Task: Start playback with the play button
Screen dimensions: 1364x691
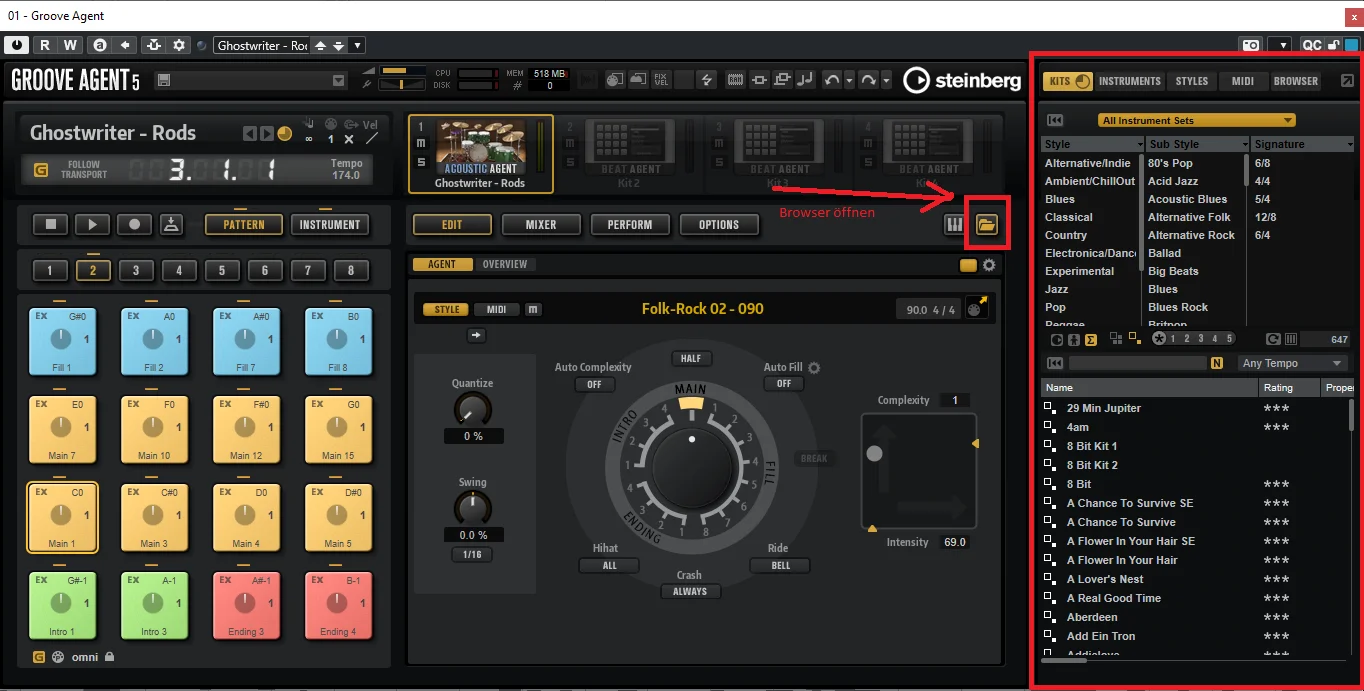Action: point(93,225)
